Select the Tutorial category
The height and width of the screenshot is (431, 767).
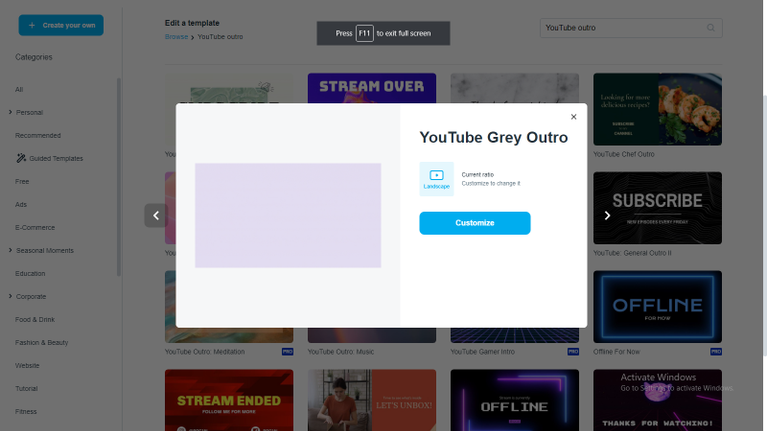pos(26,388)
